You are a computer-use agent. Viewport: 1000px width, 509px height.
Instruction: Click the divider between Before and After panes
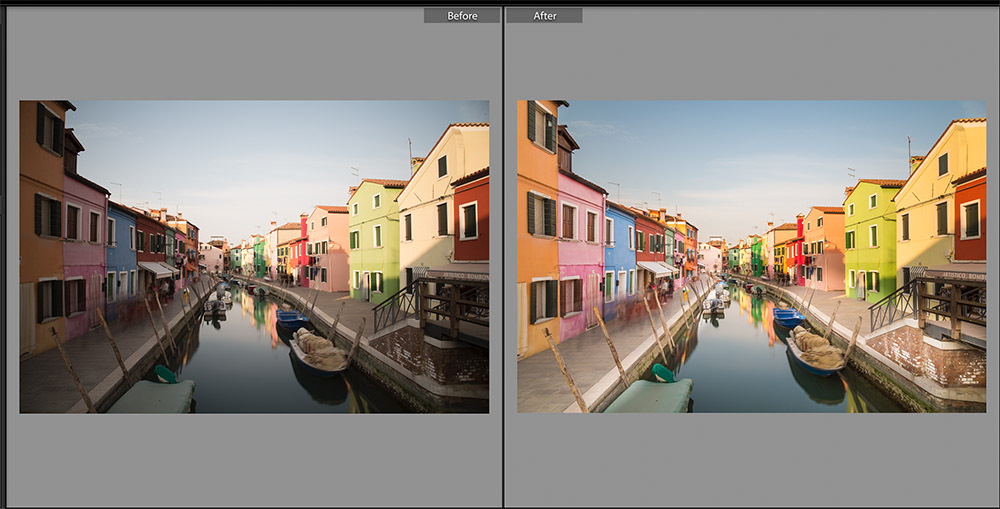[503, 256]
